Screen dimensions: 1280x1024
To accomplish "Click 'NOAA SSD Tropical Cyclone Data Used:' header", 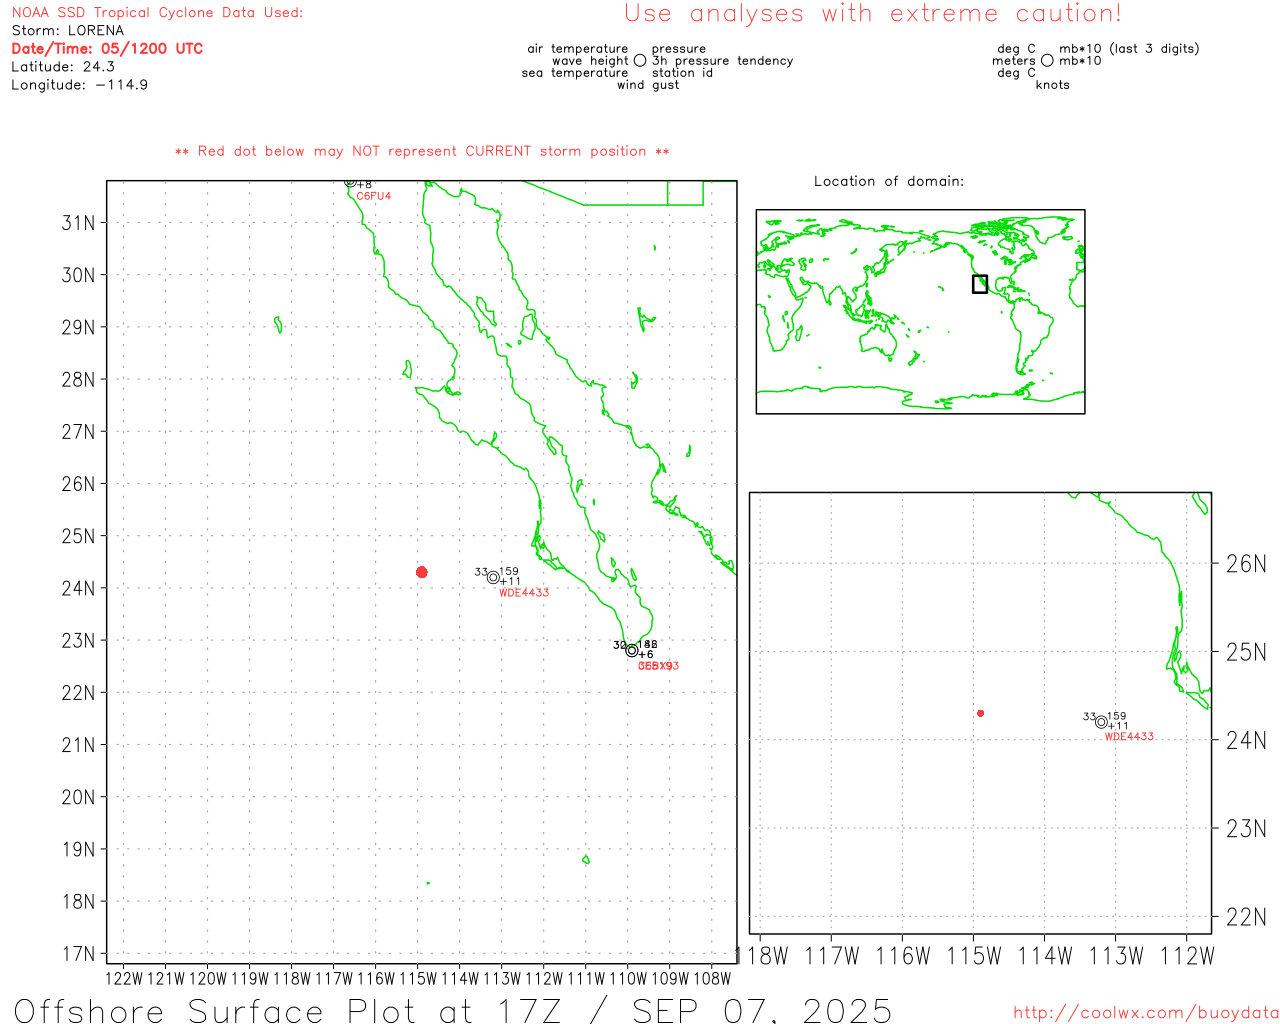I will pos(157,12).
